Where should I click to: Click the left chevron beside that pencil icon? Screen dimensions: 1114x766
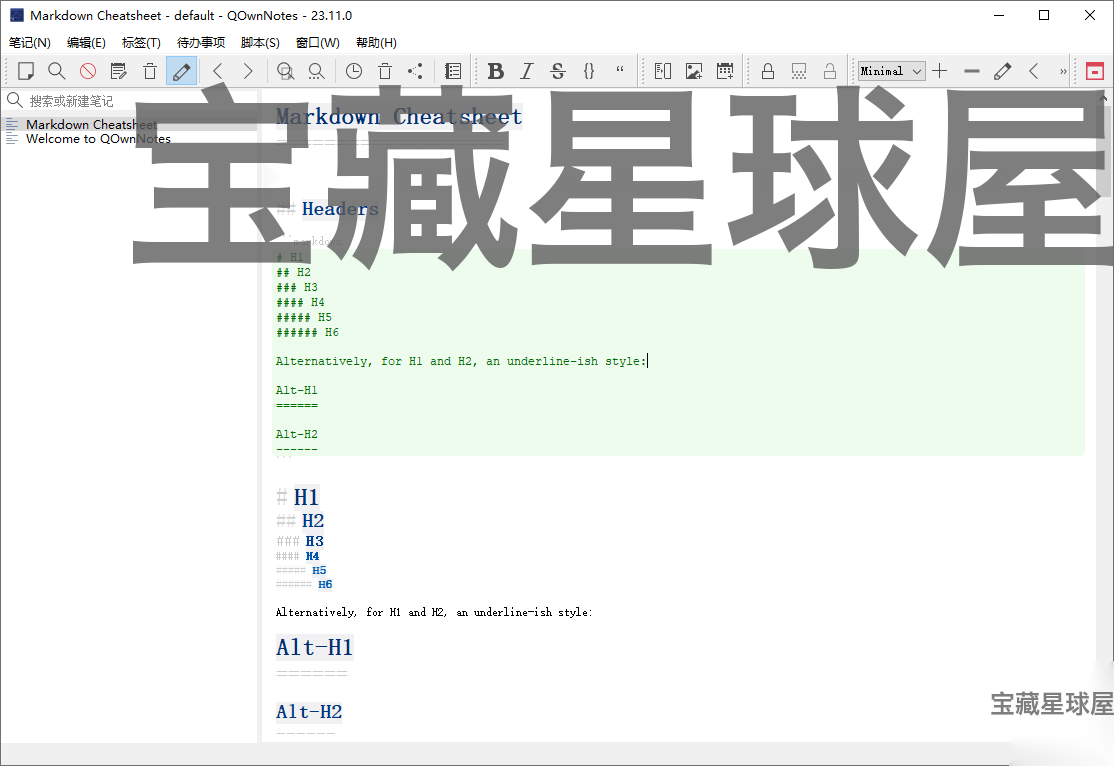1034,71
